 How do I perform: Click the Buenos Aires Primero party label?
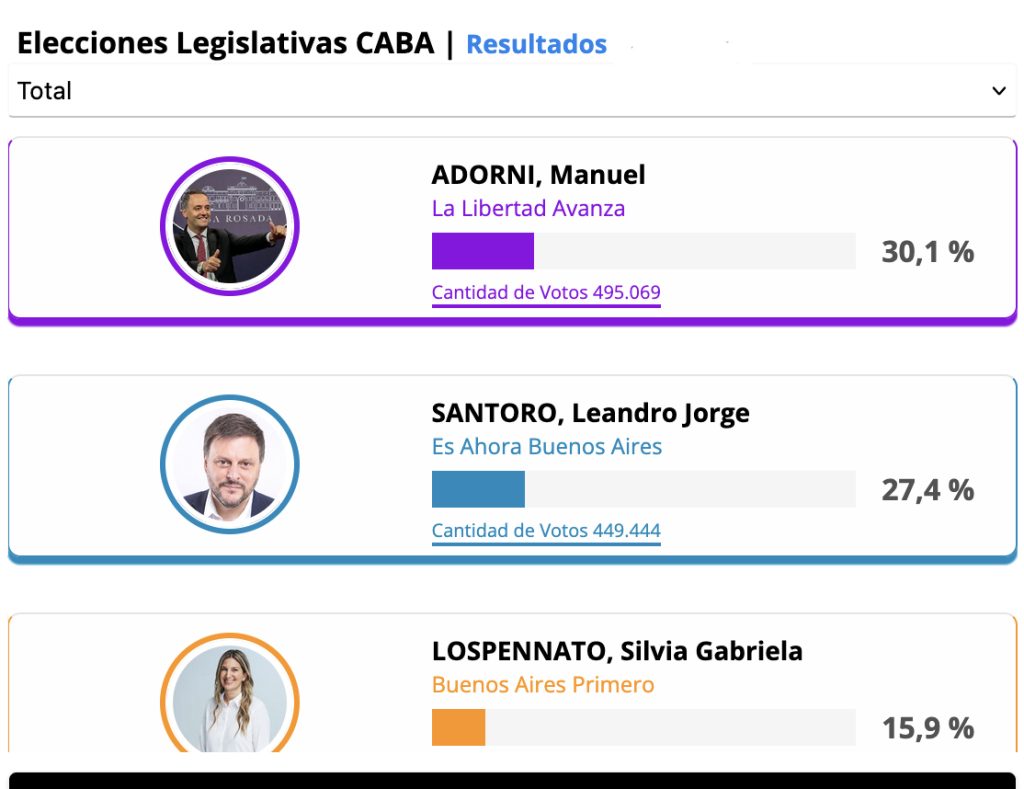point(543,685)
